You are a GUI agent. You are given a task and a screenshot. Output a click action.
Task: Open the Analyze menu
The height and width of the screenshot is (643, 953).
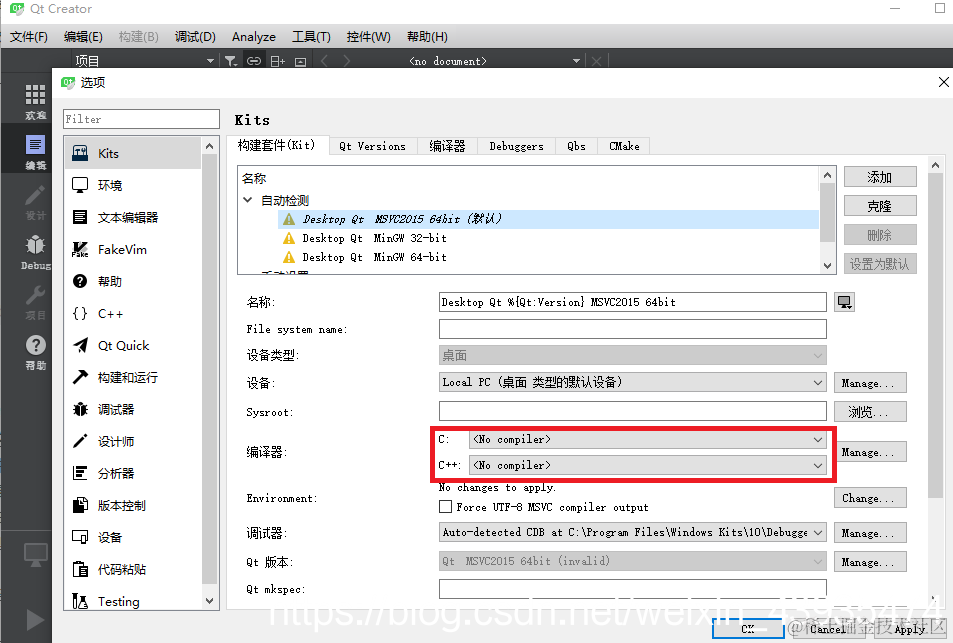click(253, 36)
